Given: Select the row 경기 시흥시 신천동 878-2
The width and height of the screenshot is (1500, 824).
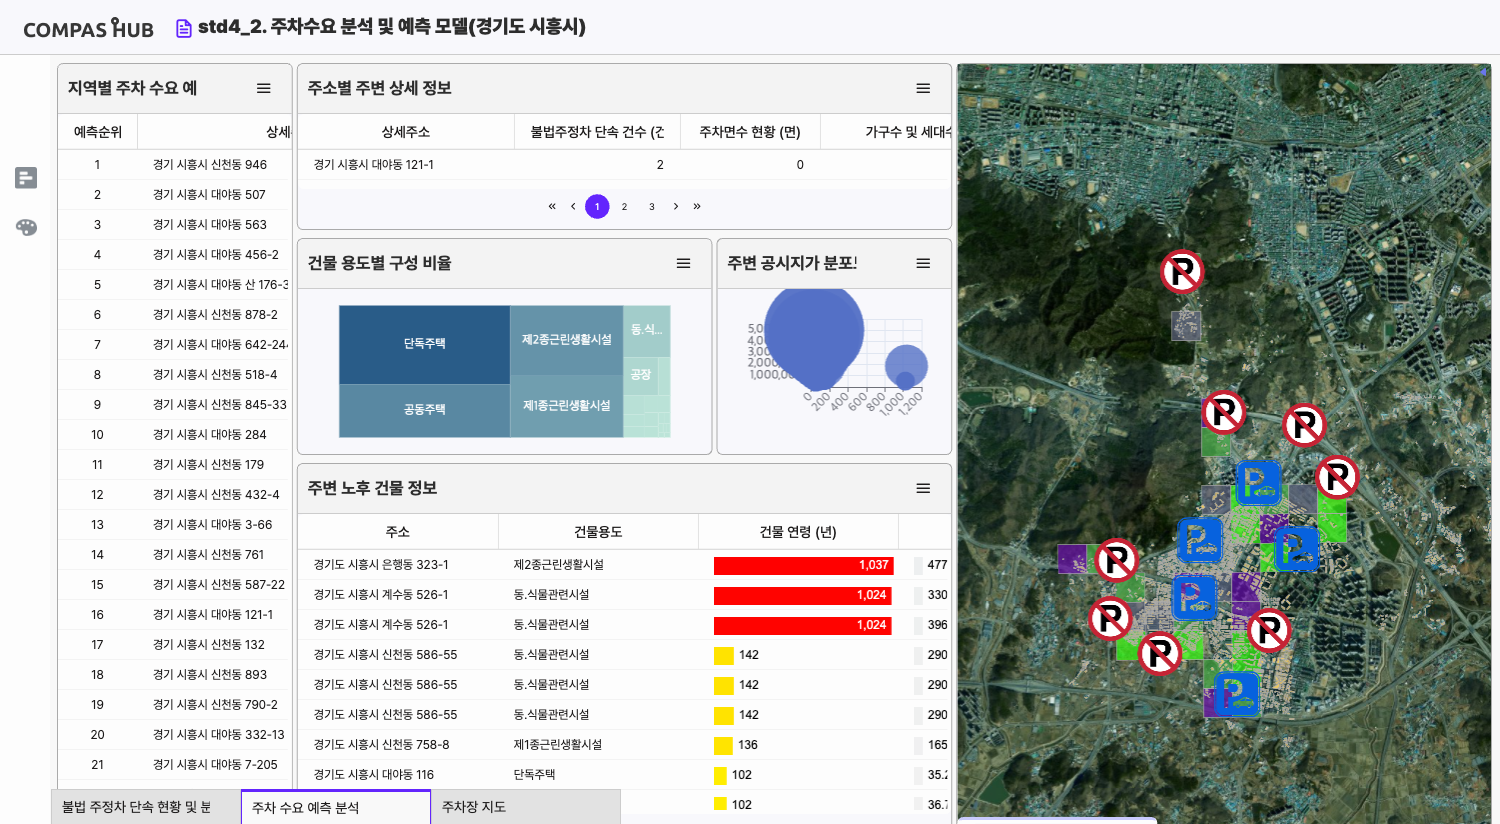Looking at the screenshot, I should click(175, 314).
